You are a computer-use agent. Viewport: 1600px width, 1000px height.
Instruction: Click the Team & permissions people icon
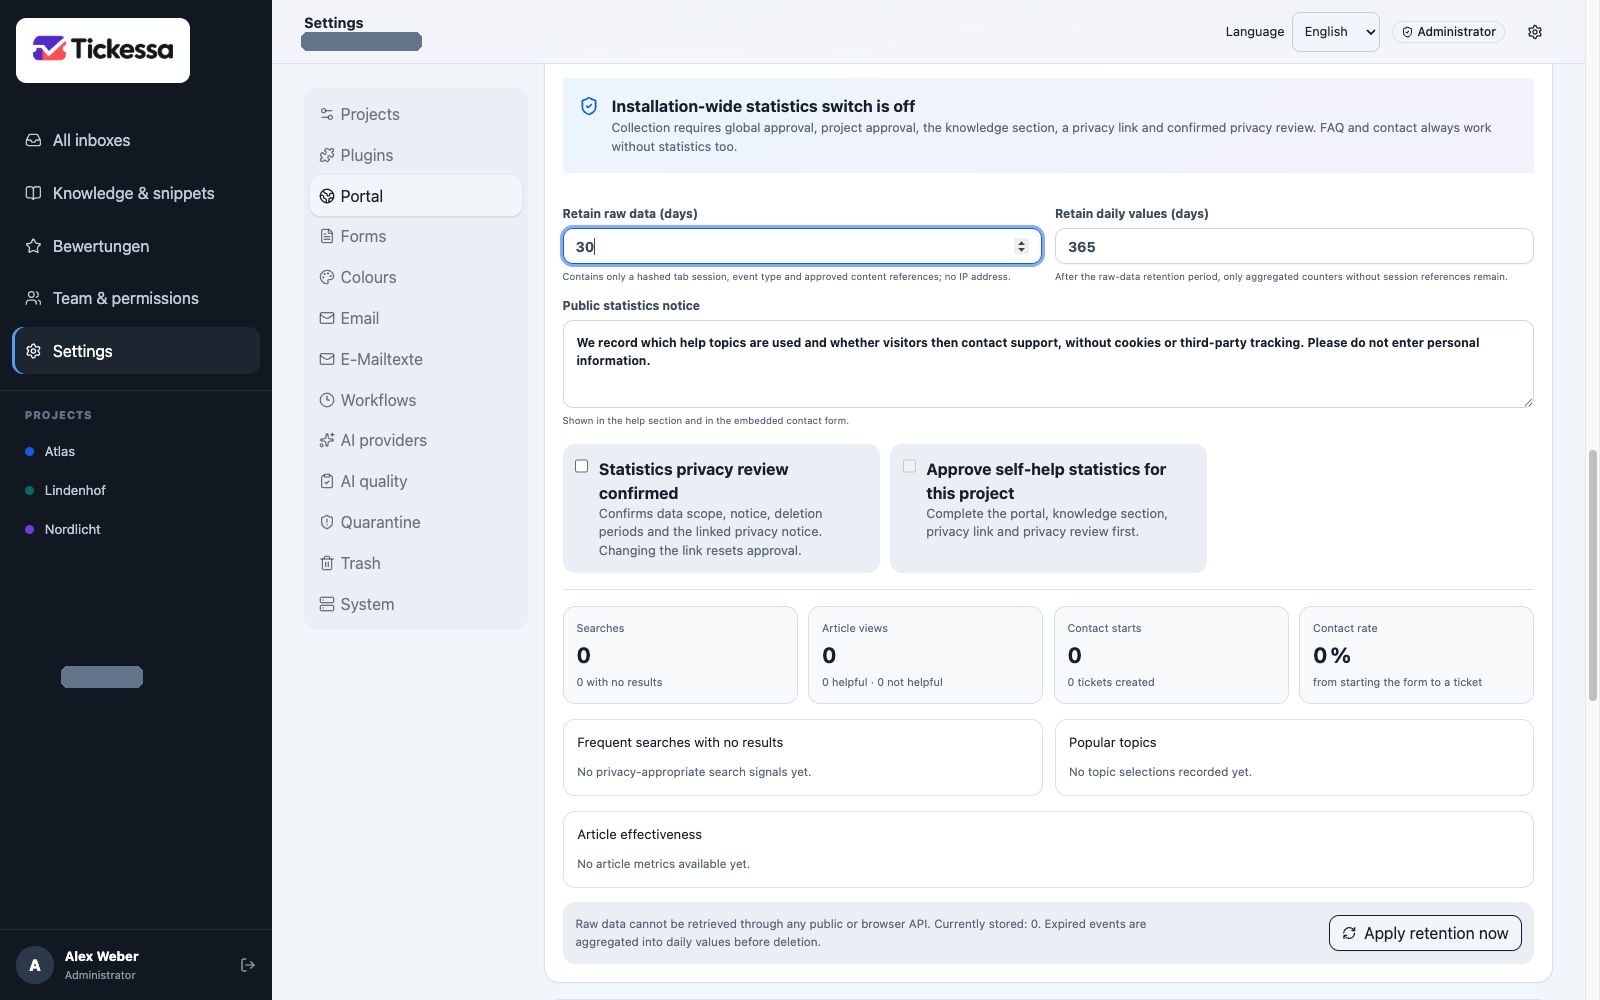click(33, 298)
